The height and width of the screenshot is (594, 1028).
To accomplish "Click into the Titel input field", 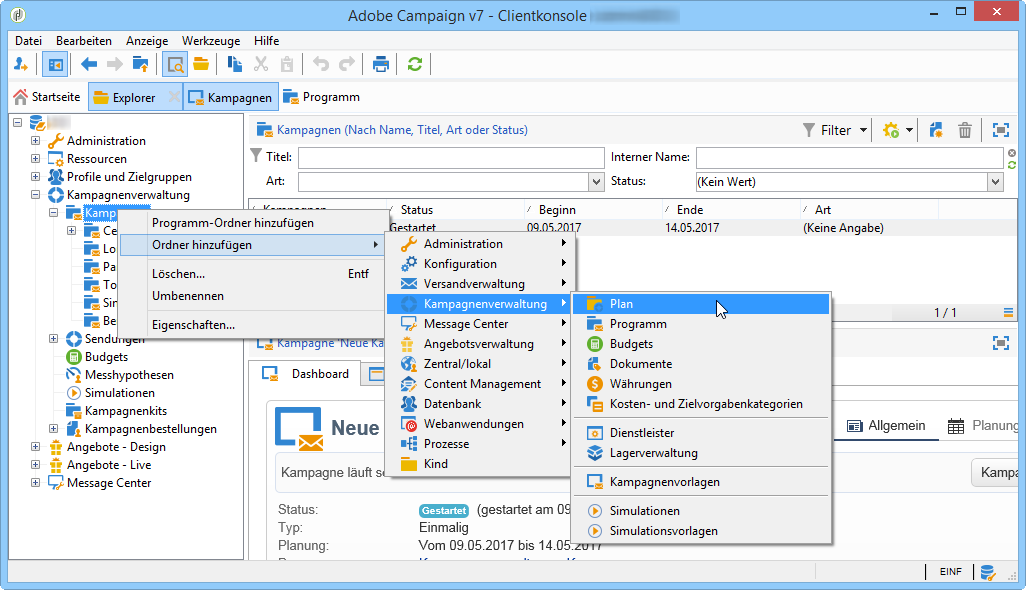I will 451,157.
